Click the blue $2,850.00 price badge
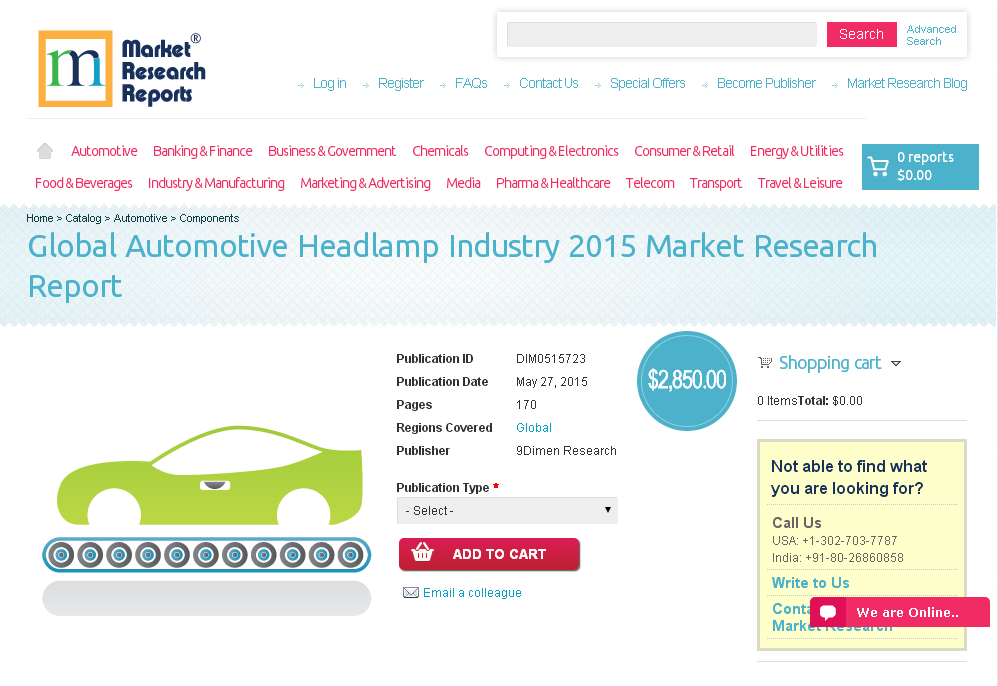The height and width of the screenshot is (686, 998). [686, 380]
